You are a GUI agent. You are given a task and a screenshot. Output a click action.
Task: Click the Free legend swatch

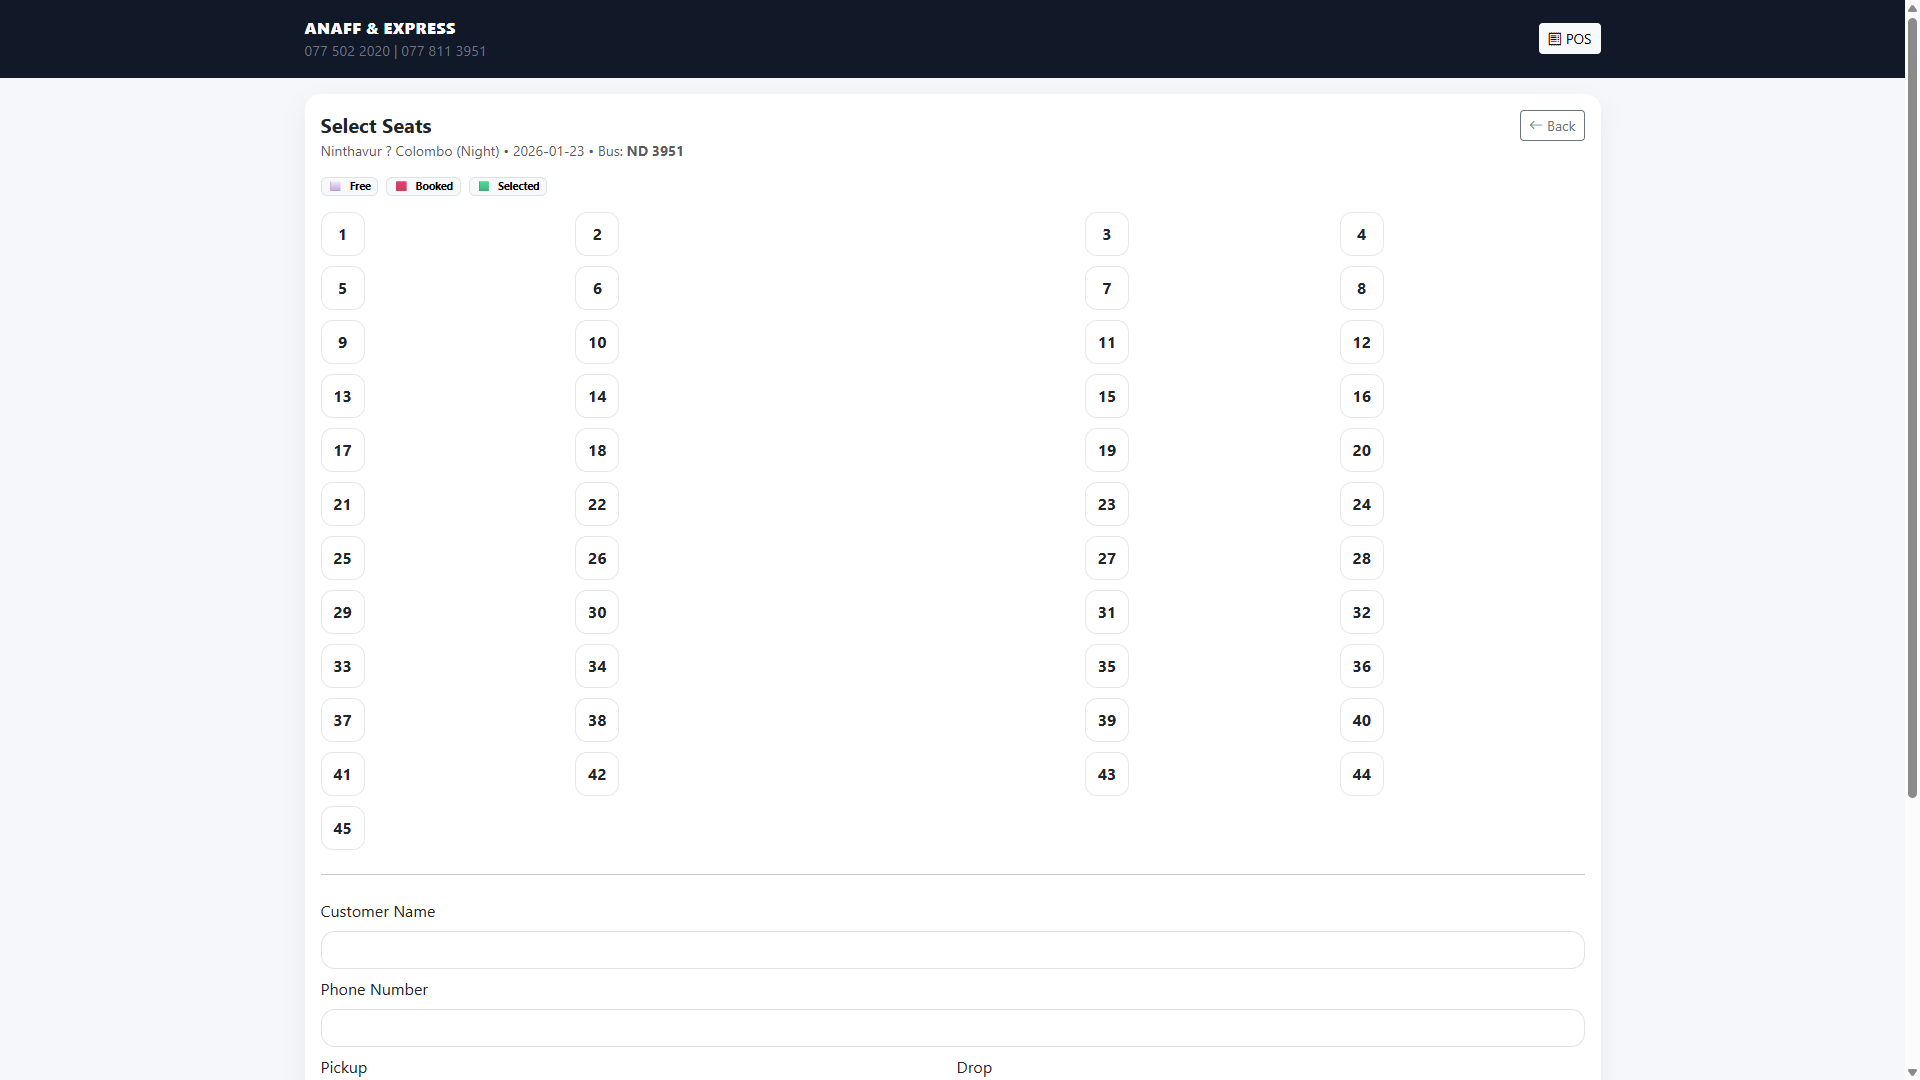point(335,186)
